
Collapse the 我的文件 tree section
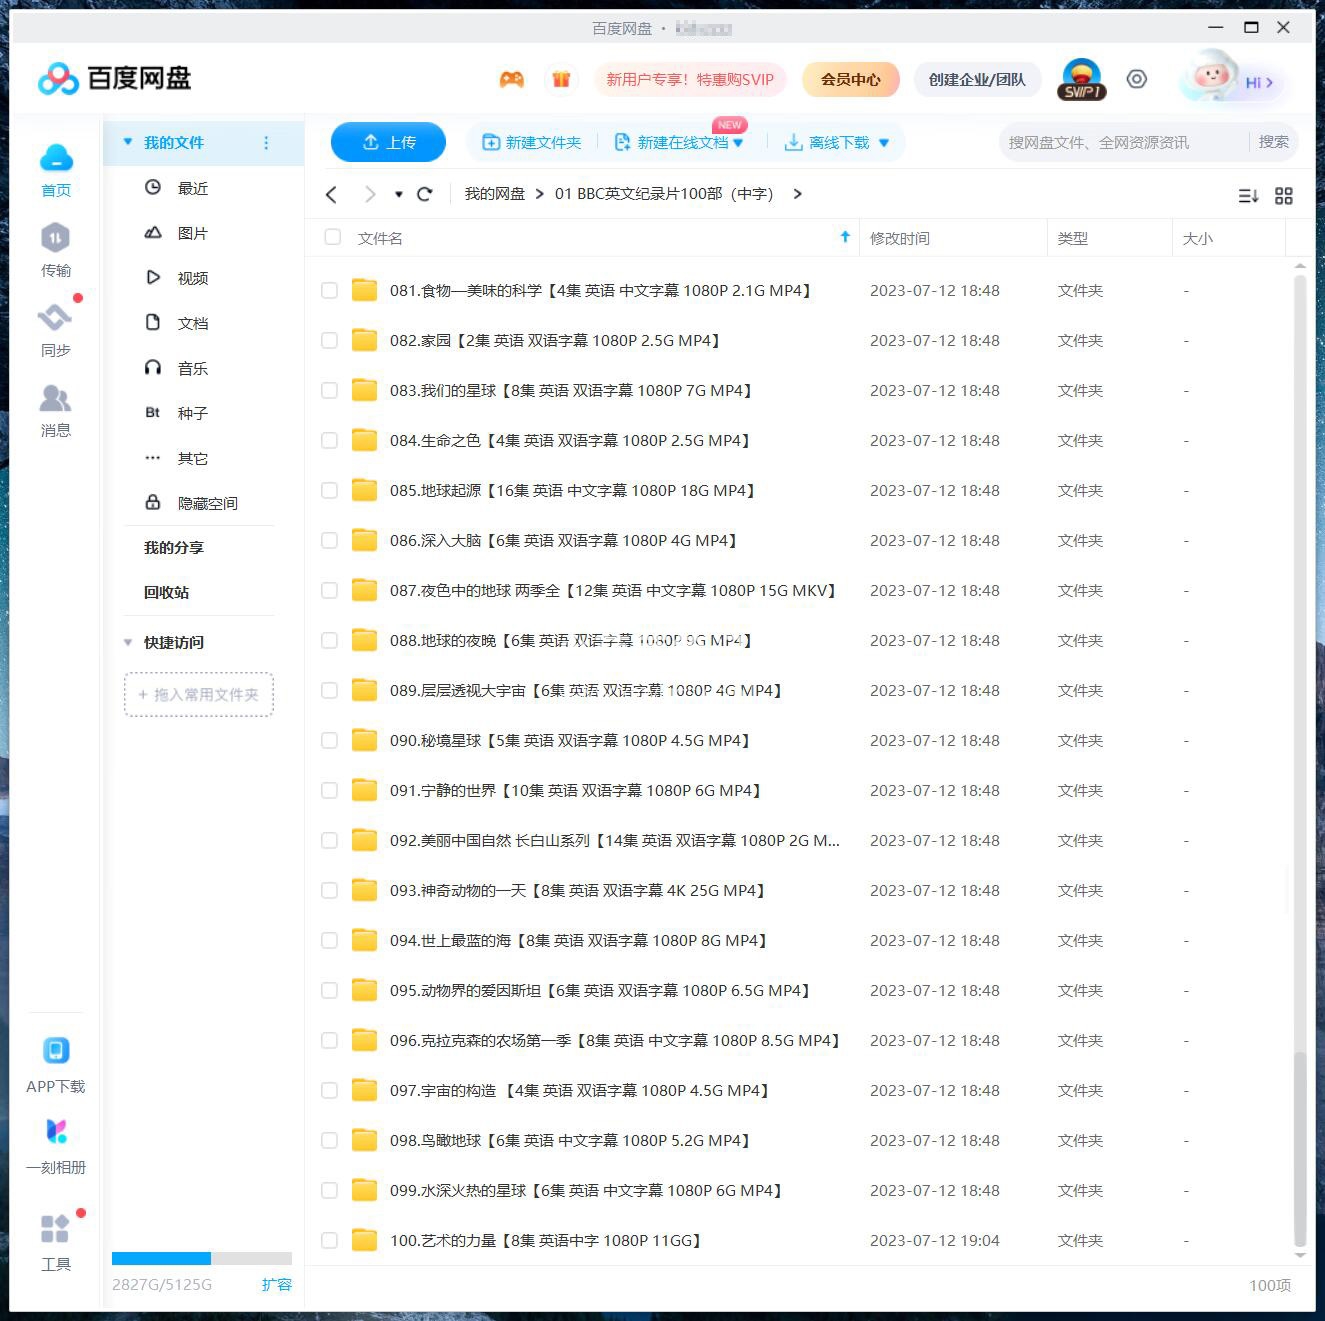pyautogui.click(x=128, y=142)
